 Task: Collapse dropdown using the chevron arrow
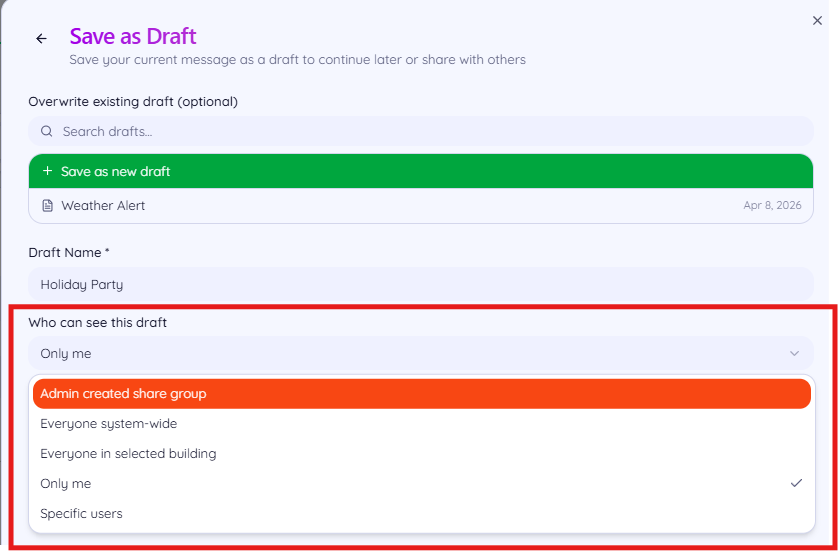(x=795, y=354)
